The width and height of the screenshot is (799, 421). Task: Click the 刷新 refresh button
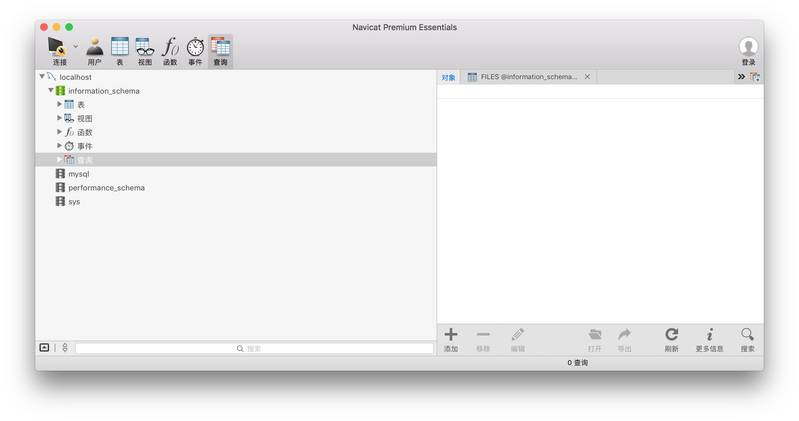tap(672, 340)
